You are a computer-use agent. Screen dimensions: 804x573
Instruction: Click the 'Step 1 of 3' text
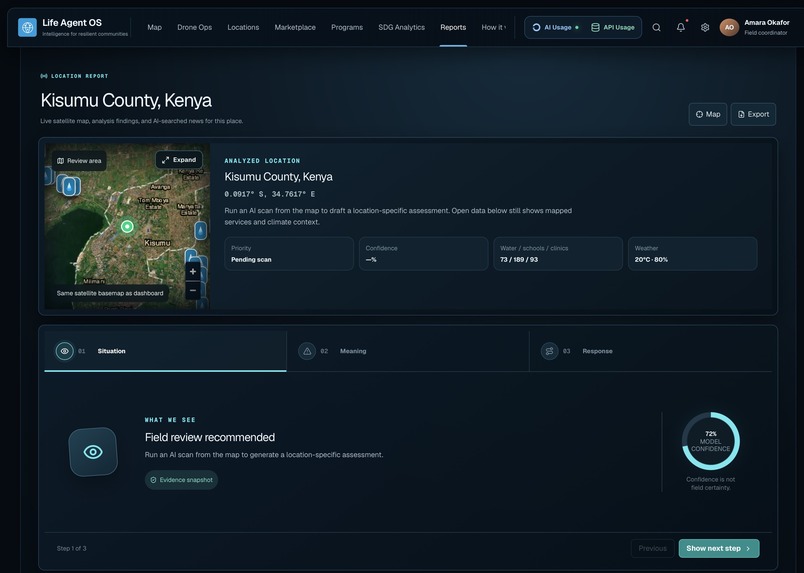[71, 548]
